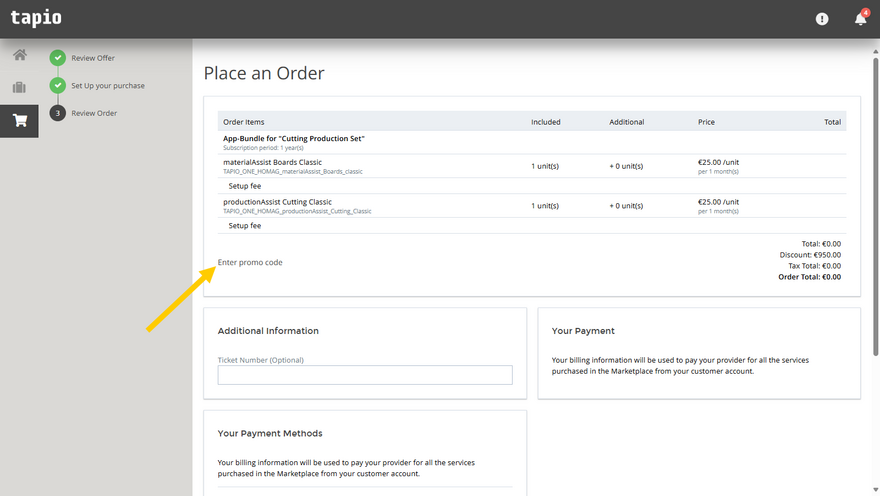The width and height of the screenshot is (880, 496).
Task: Click the Enter promo code link
Action: click(x=250, y=262)
